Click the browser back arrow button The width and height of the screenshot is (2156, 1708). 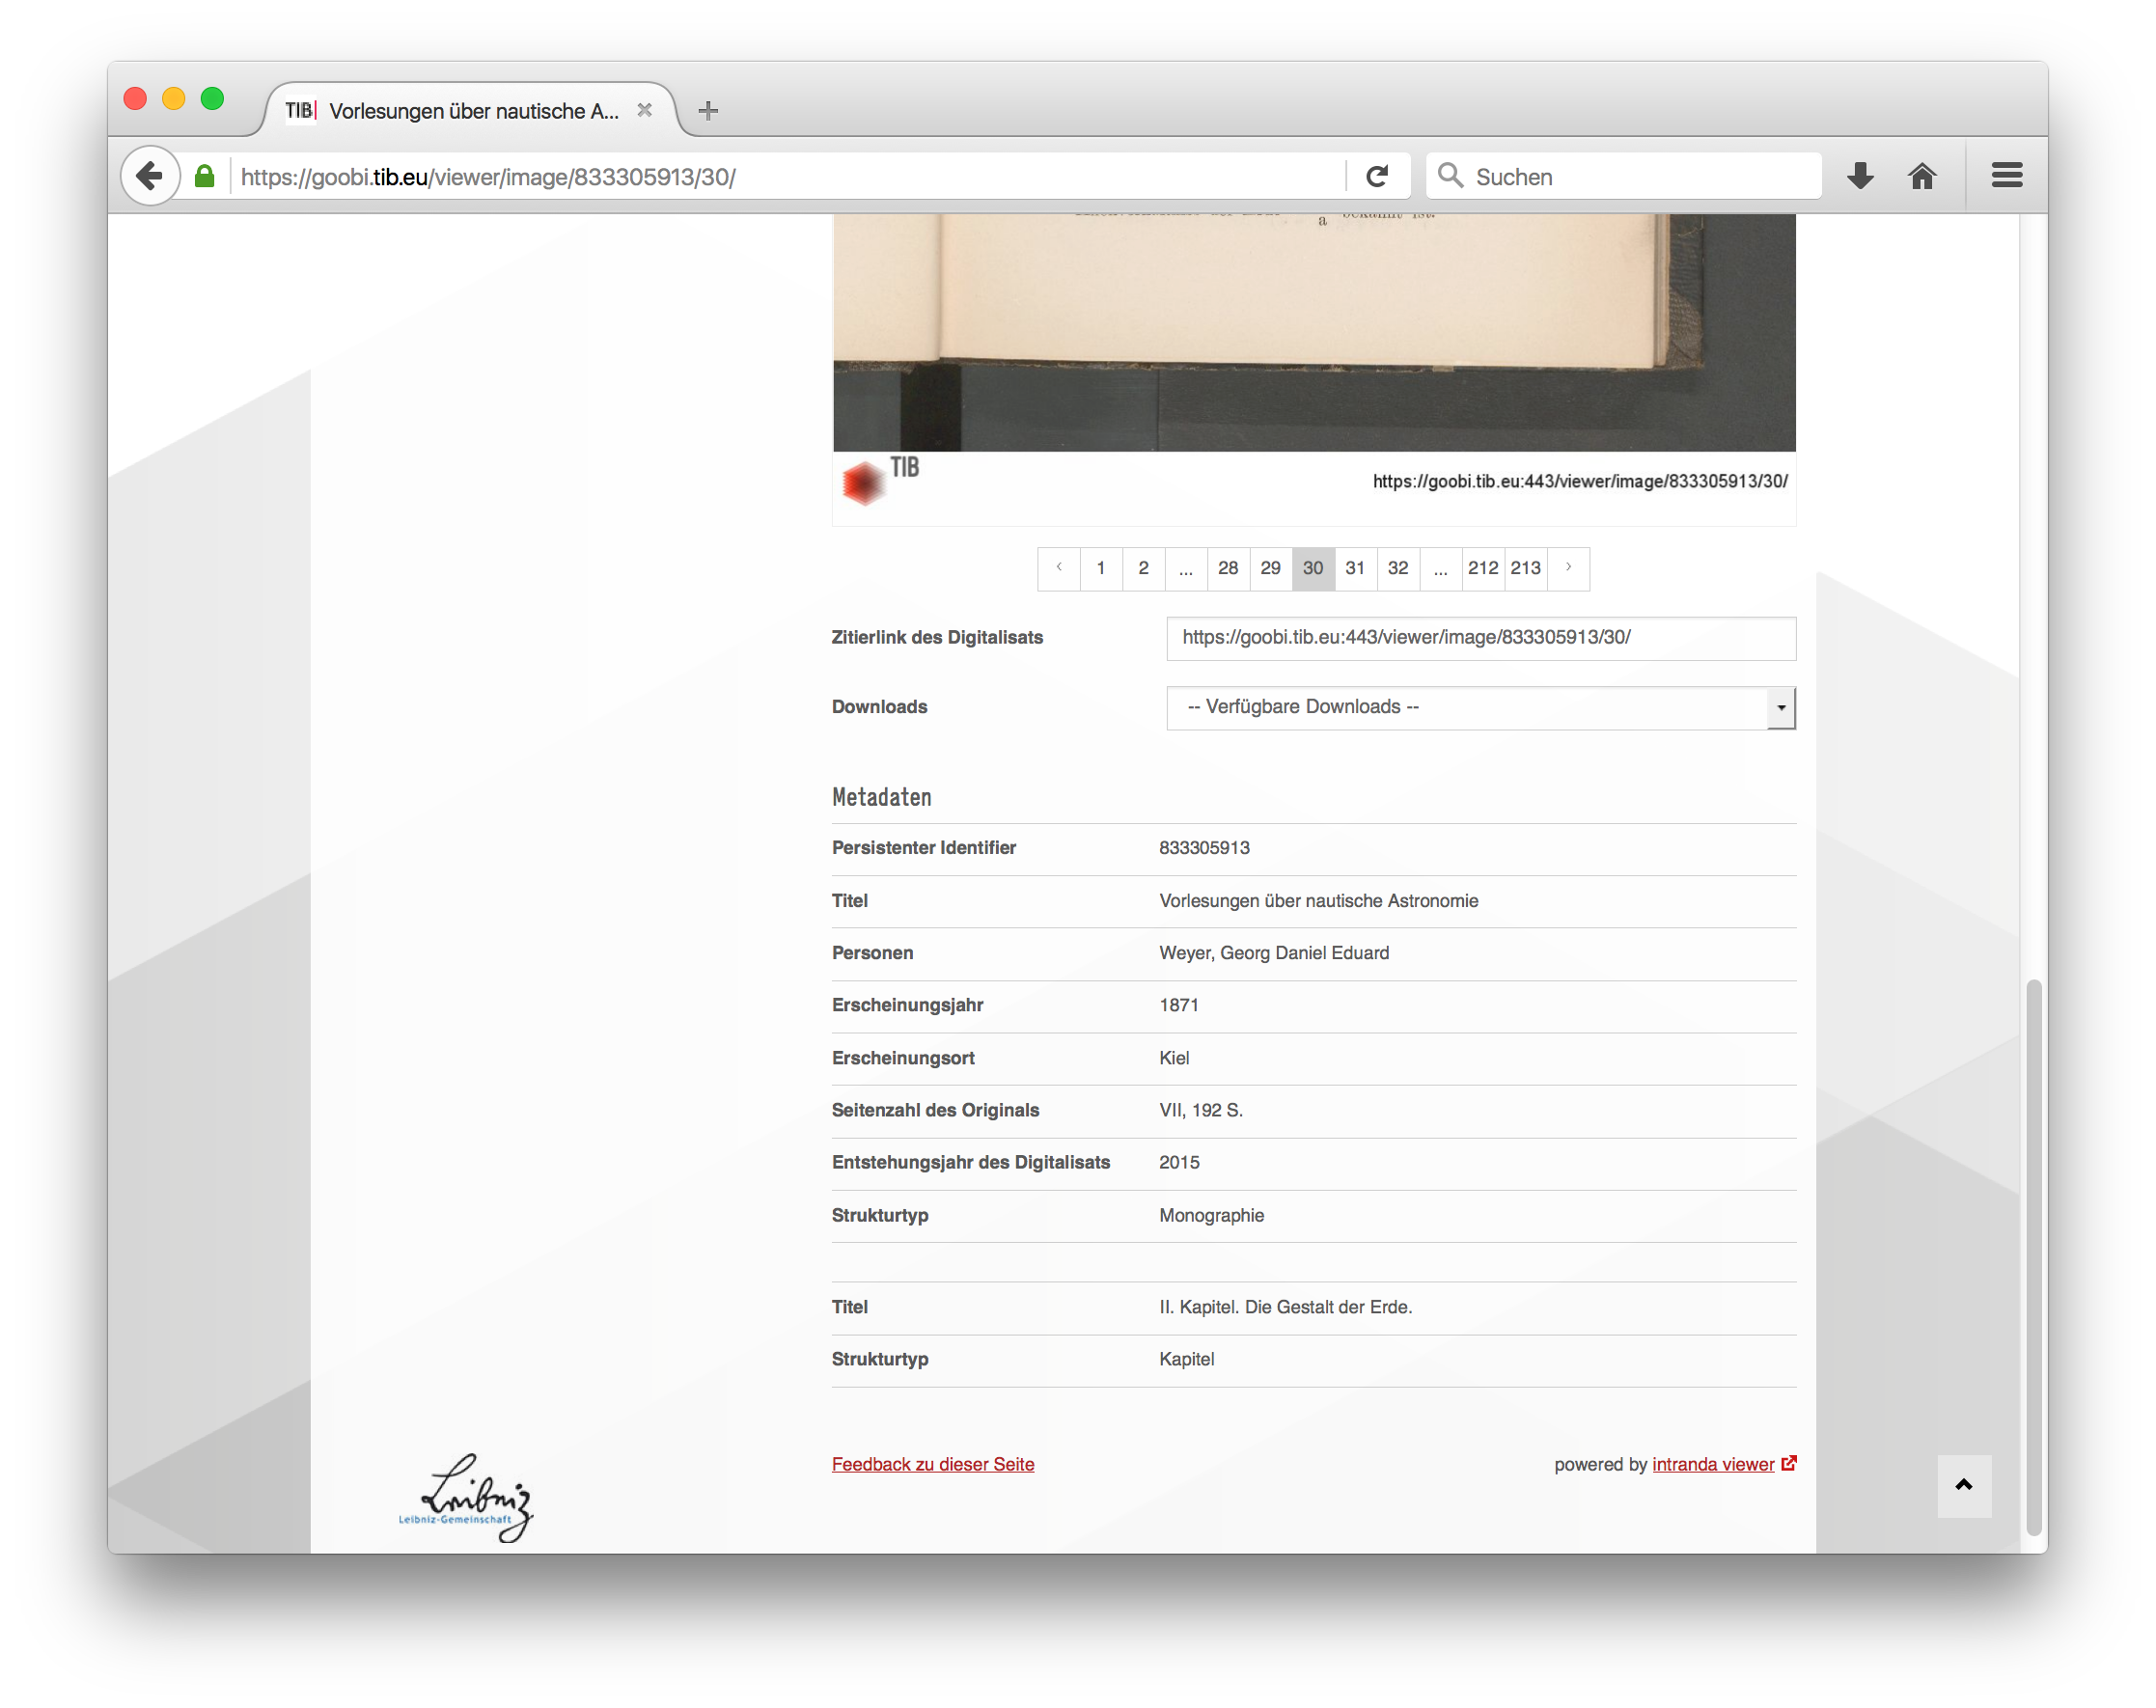(x=150, y=176)
